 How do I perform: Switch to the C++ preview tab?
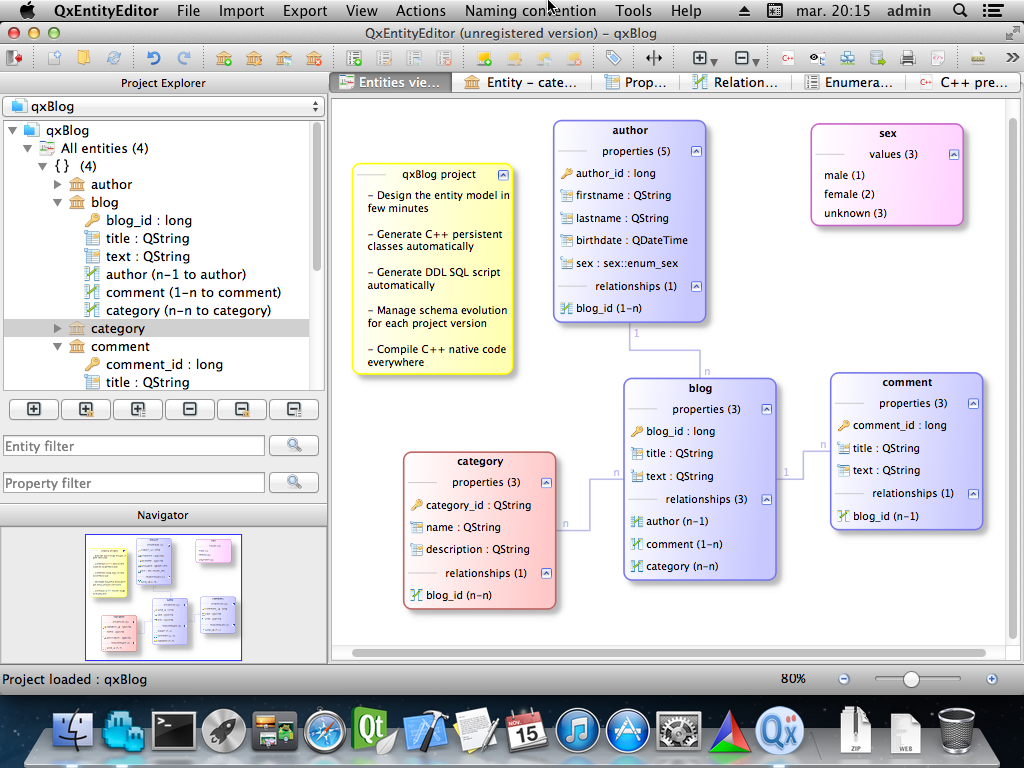963,82
